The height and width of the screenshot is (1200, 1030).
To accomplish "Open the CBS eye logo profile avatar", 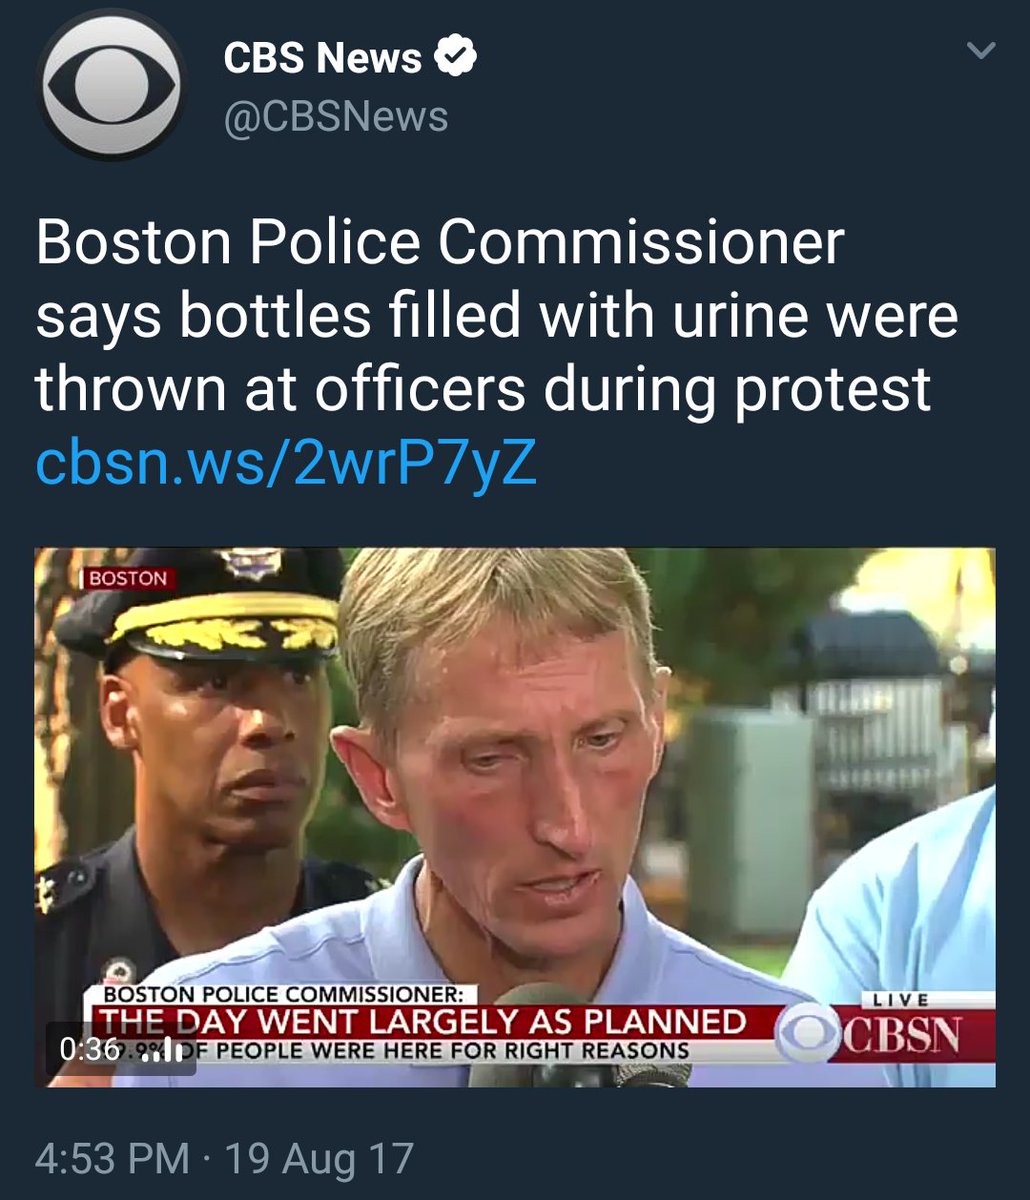I will click(x=111, y=84).
